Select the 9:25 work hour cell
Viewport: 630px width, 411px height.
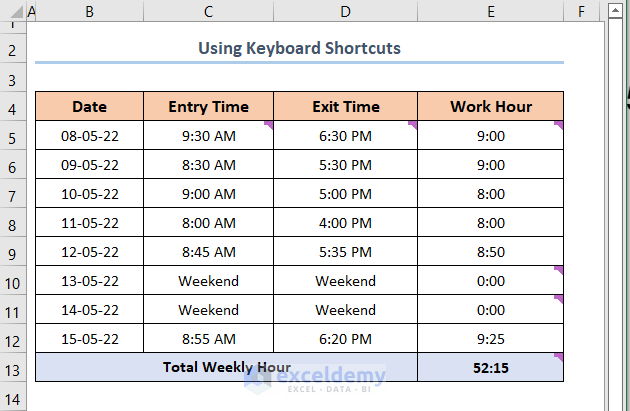click(490, 339)
